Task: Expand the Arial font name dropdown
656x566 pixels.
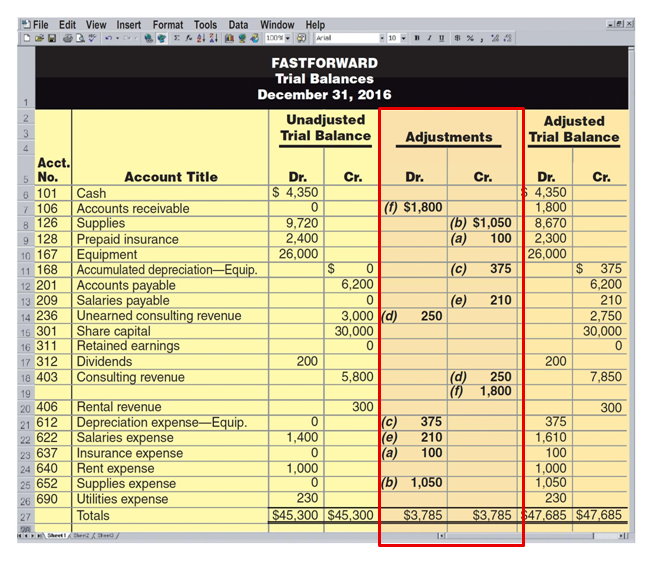Action: [x=382, y=38]
